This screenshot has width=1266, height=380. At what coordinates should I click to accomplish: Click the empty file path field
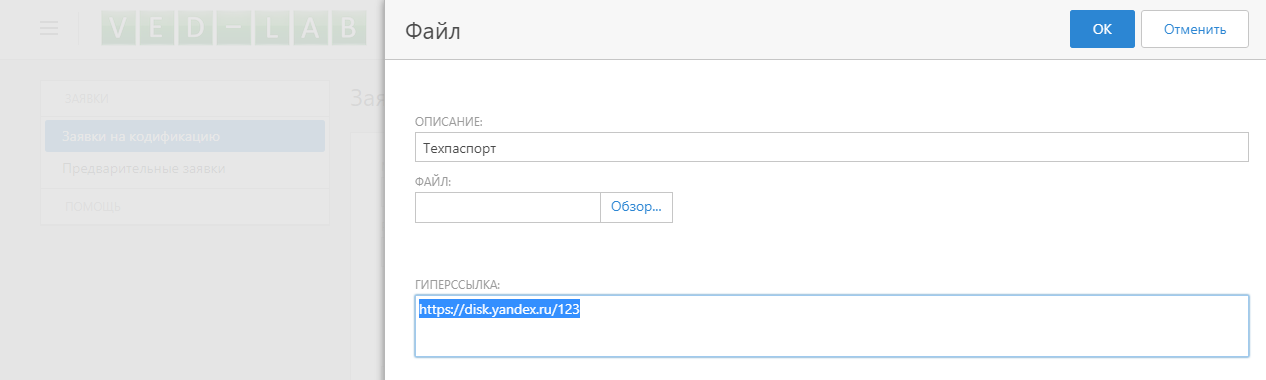coord(507,207)
